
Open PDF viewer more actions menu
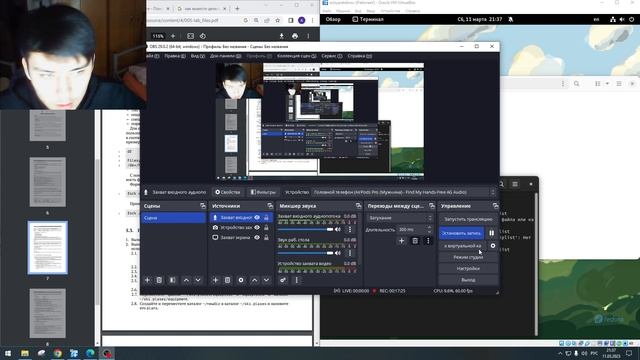308,36
